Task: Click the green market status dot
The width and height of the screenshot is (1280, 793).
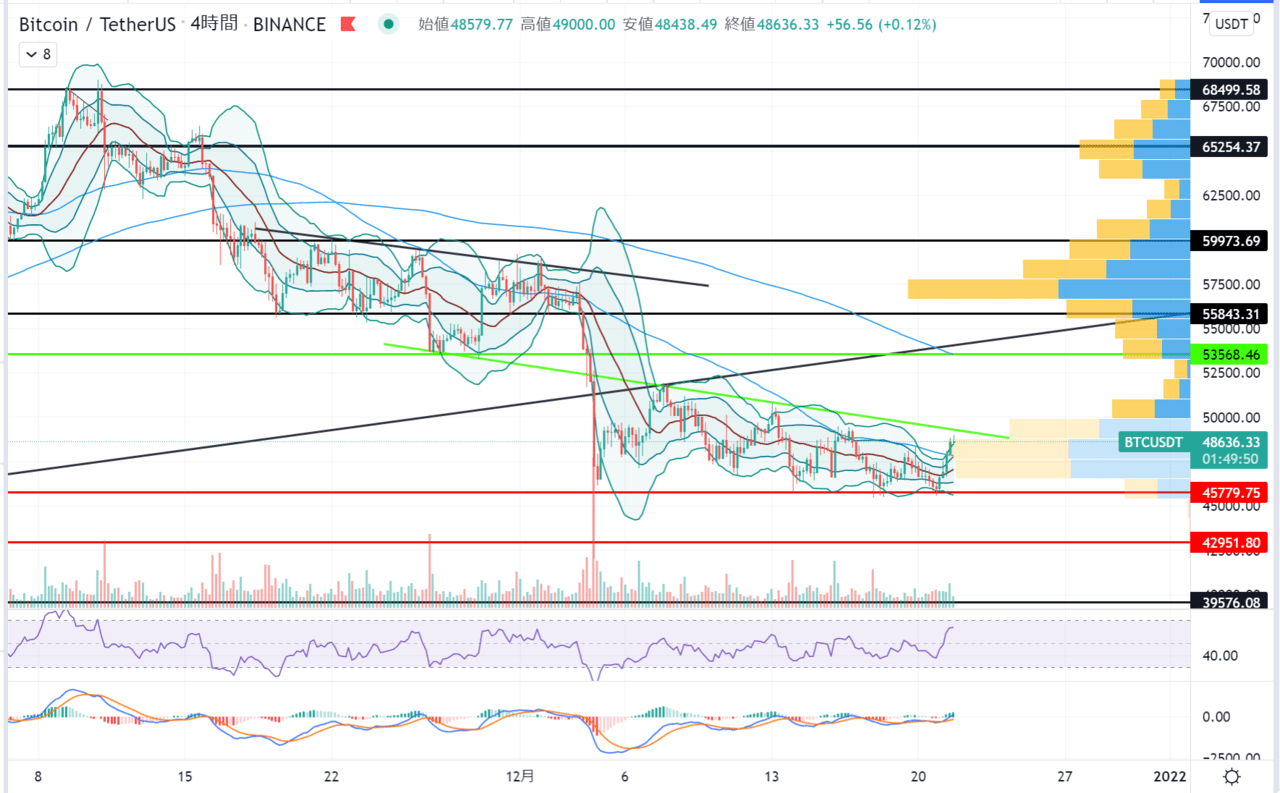Action: [388, 23]
